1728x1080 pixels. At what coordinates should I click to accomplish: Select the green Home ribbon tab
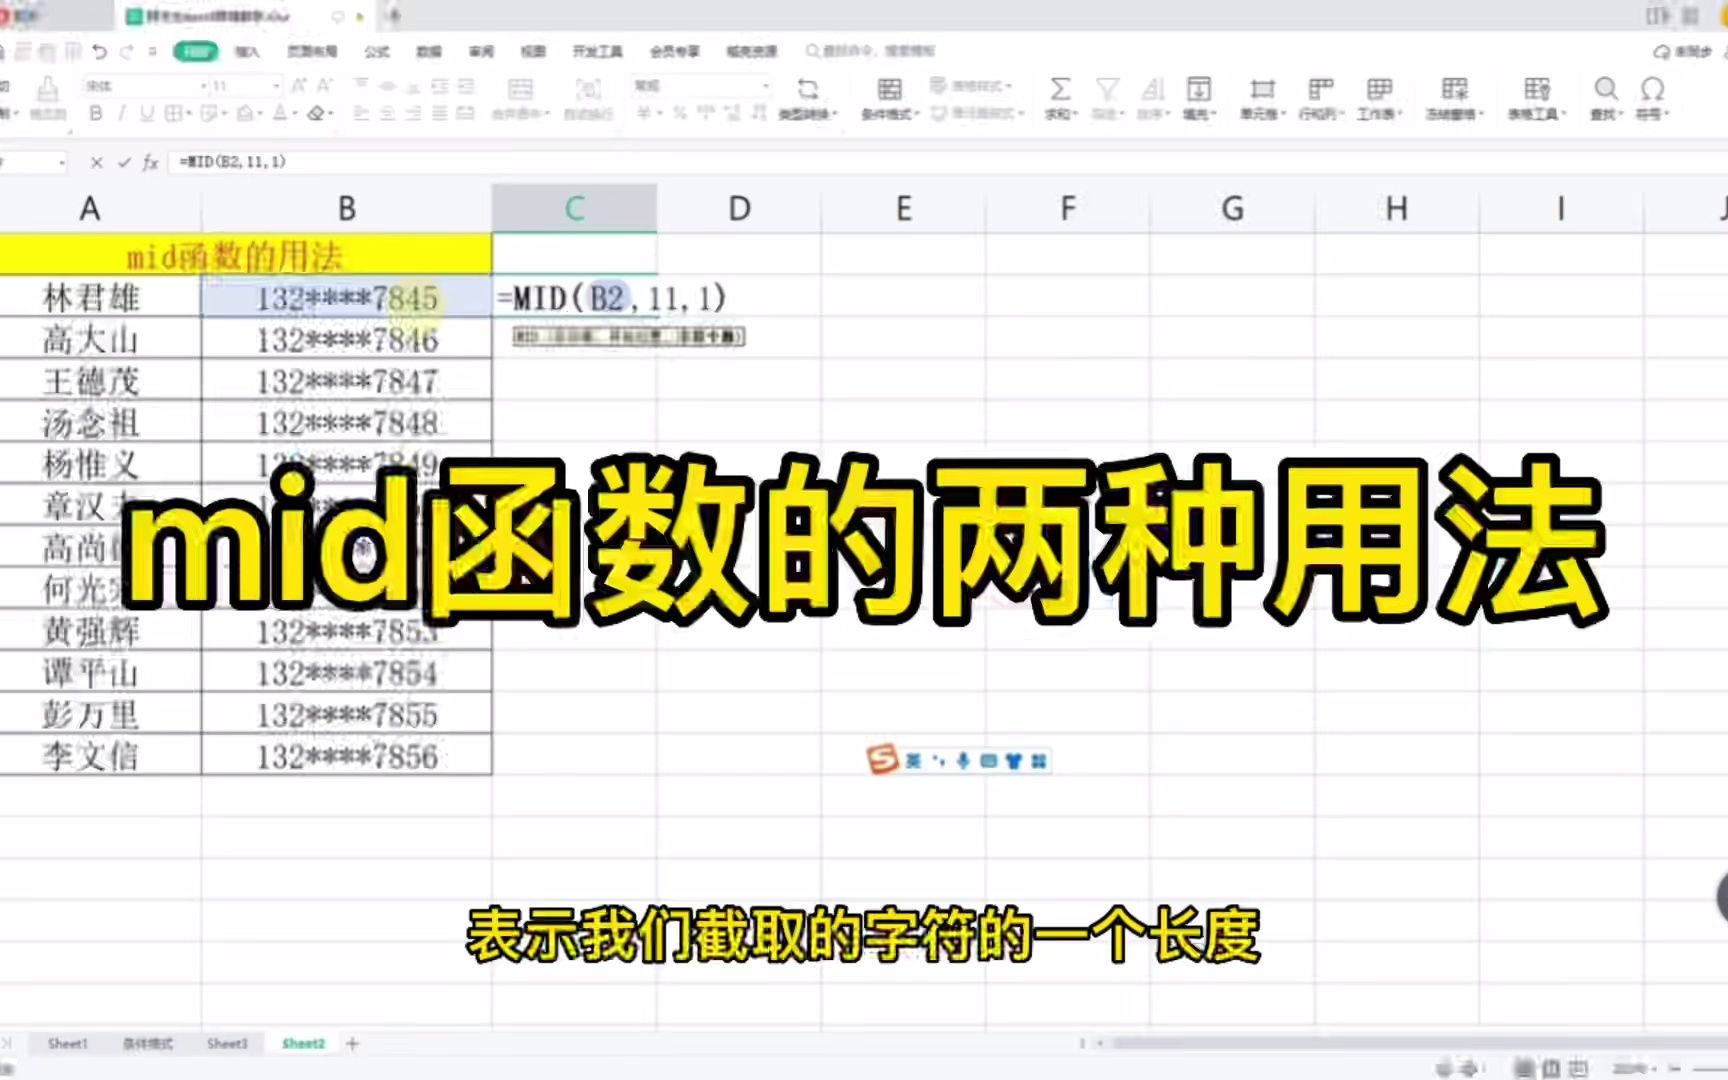tap(196, 51)
